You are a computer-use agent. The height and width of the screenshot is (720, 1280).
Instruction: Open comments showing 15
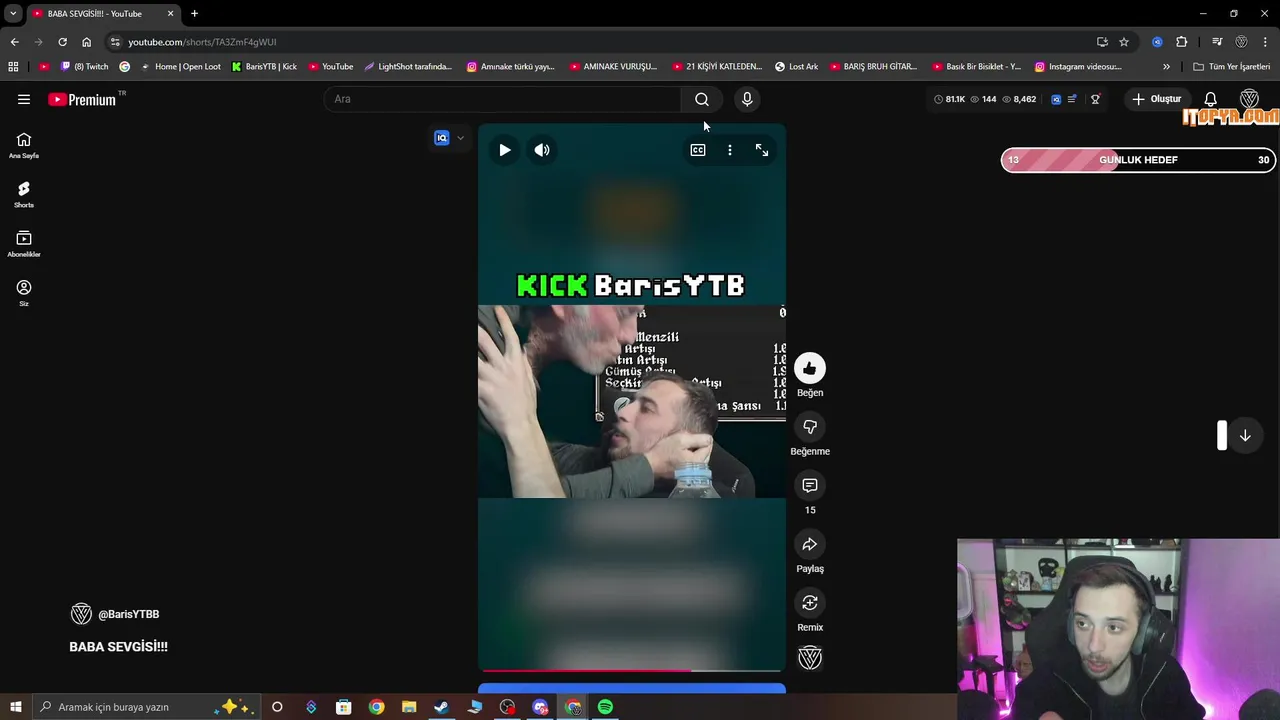click(810, 485)
